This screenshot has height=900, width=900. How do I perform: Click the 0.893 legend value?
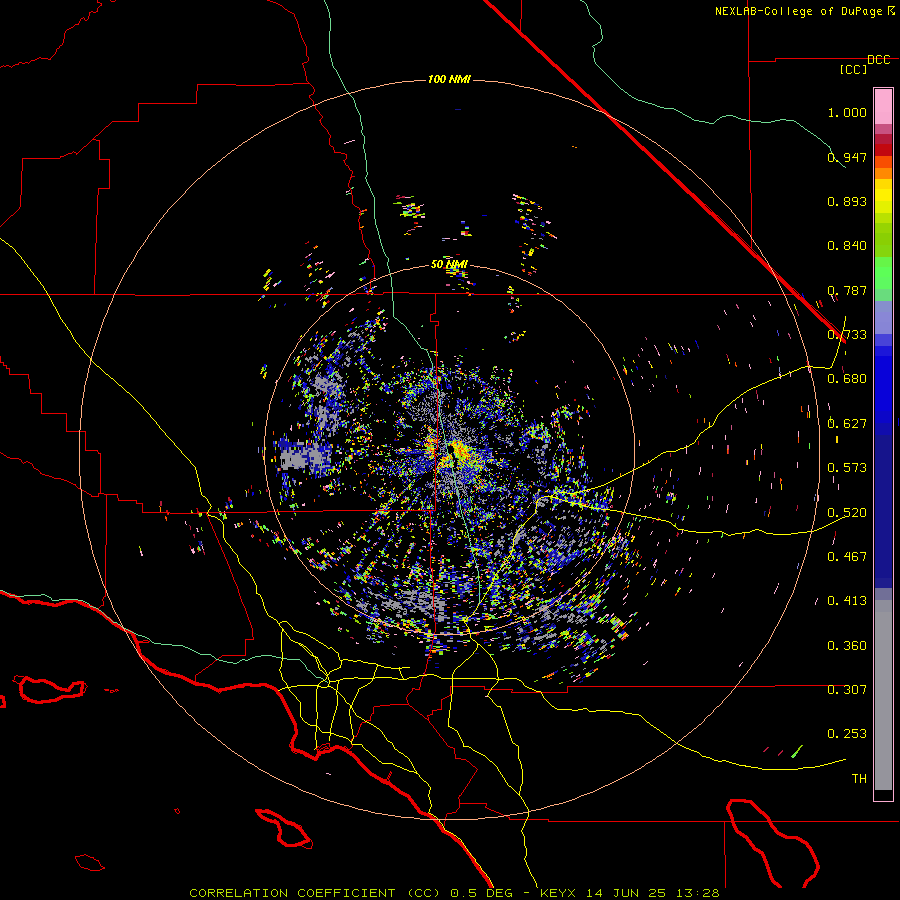847,201
